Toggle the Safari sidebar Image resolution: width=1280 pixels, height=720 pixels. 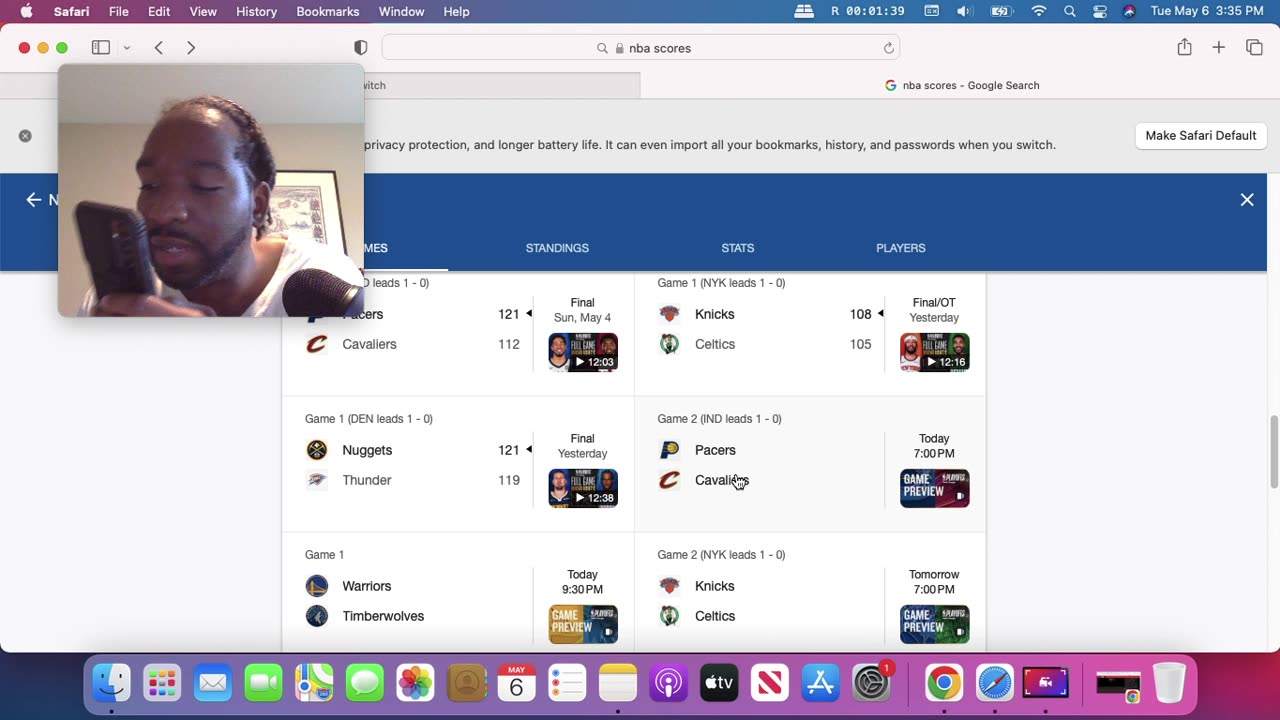101,48
